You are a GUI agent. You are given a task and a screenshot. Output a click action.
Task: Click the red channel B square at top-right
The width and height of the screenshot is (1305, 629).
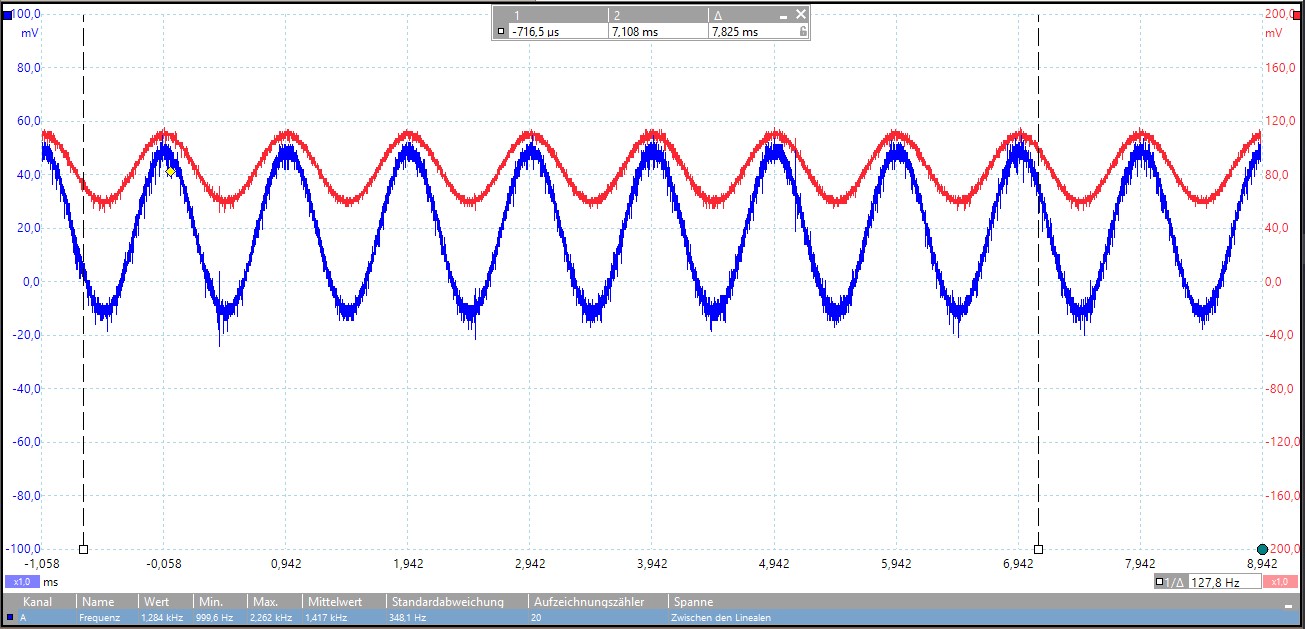(1298, 14)
